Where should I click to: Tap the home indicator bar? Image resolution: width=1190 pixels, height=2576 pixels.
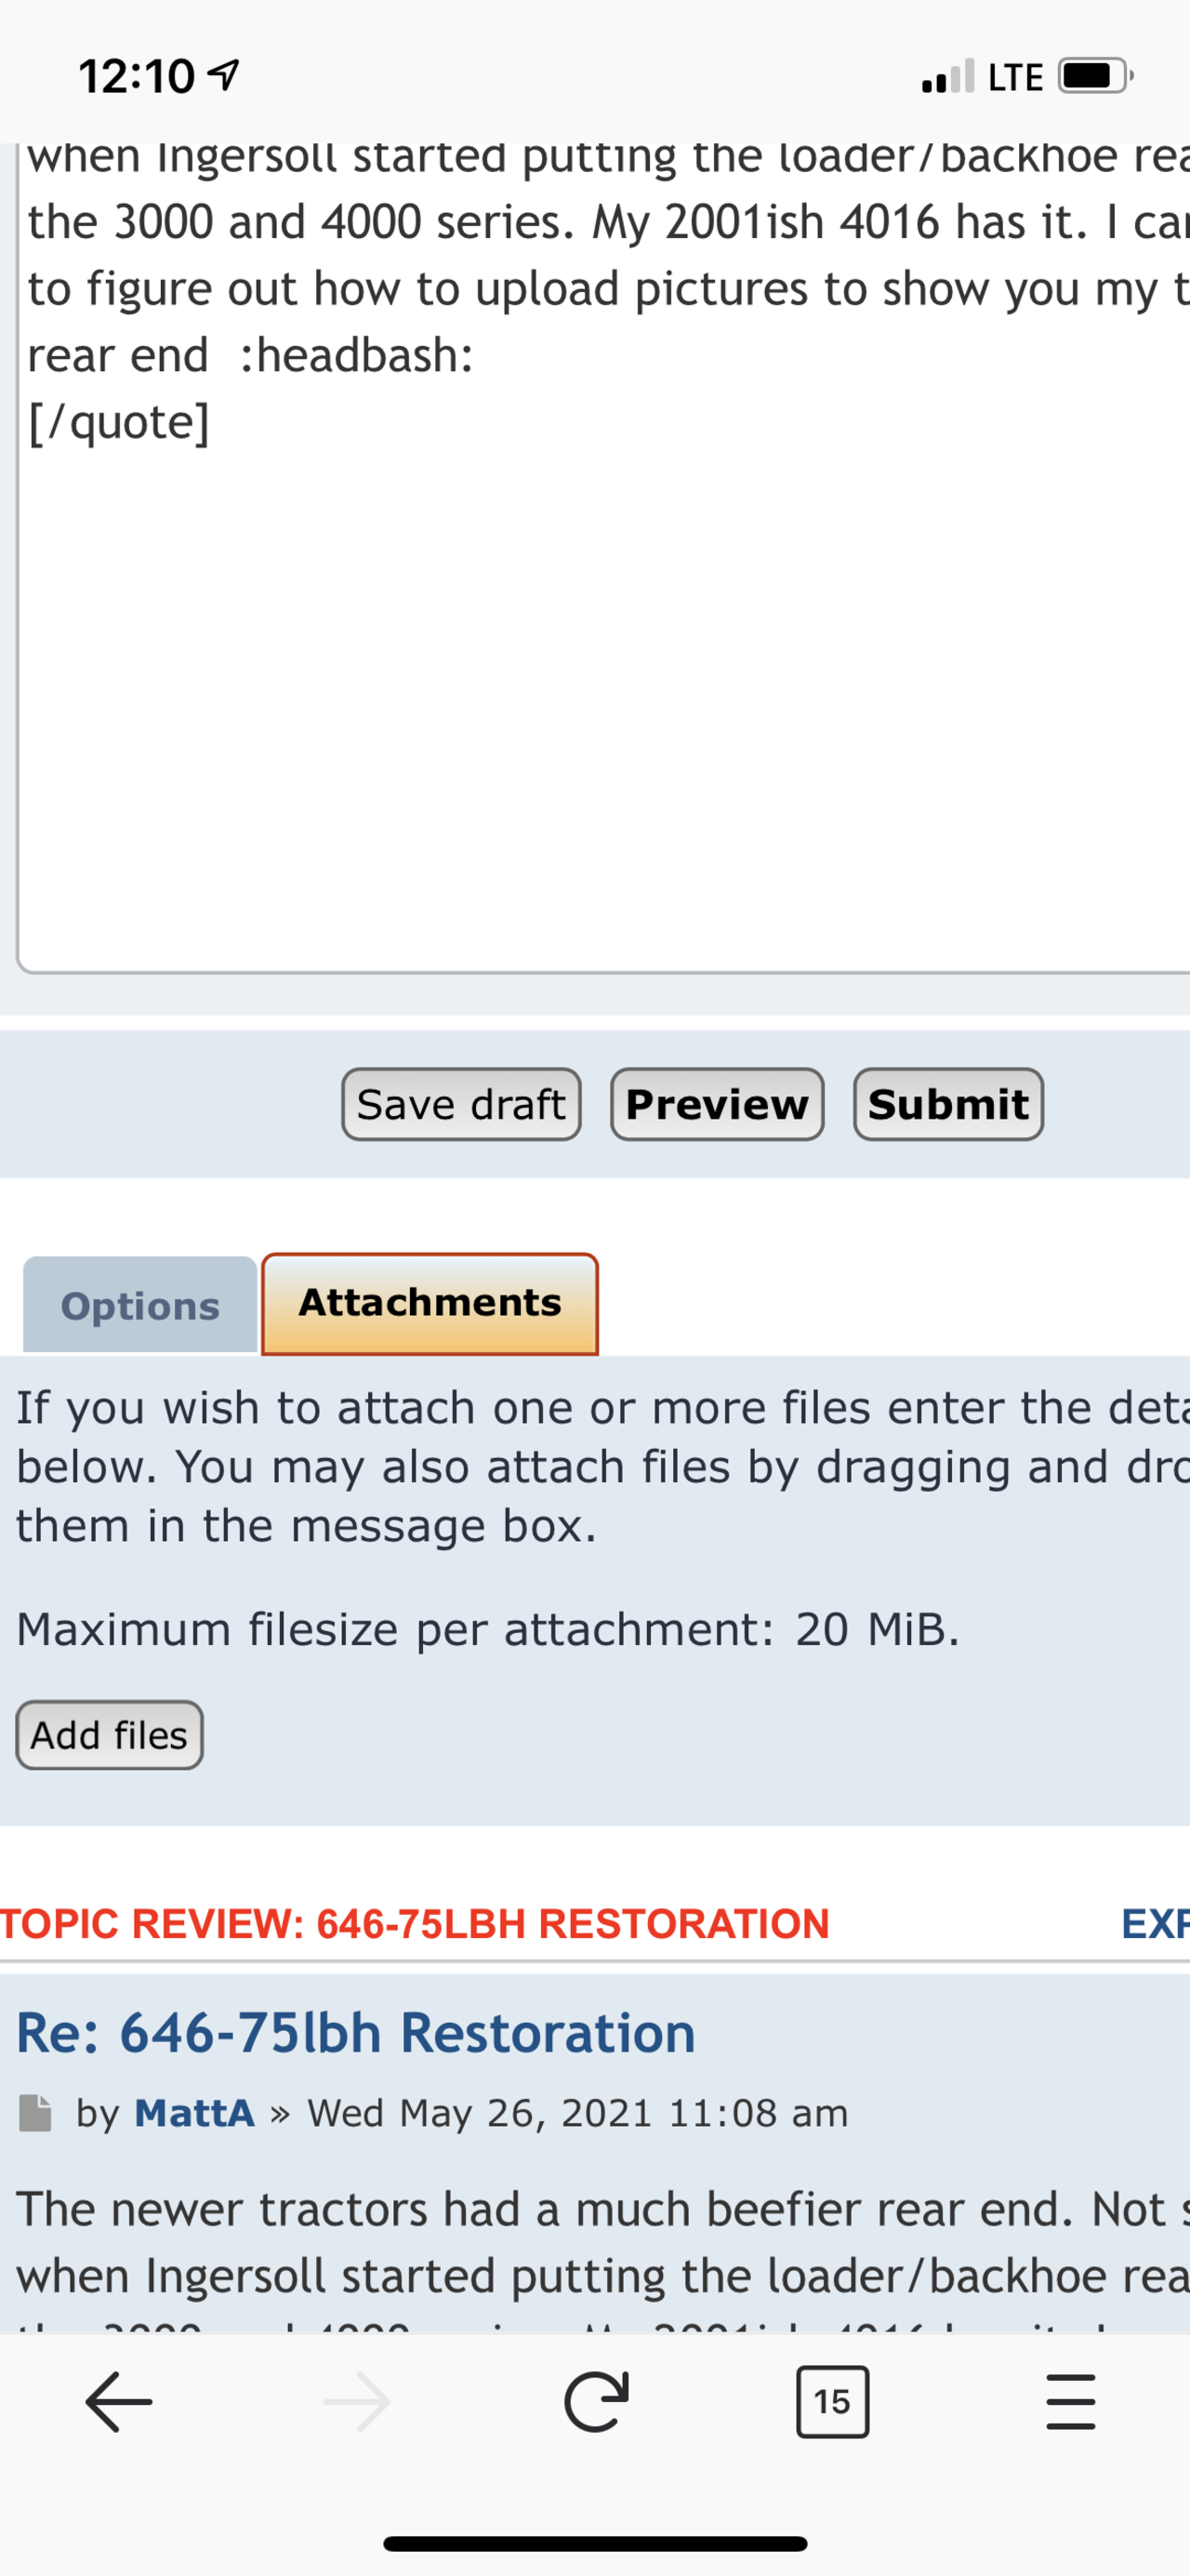click(x=595, y=2543)
